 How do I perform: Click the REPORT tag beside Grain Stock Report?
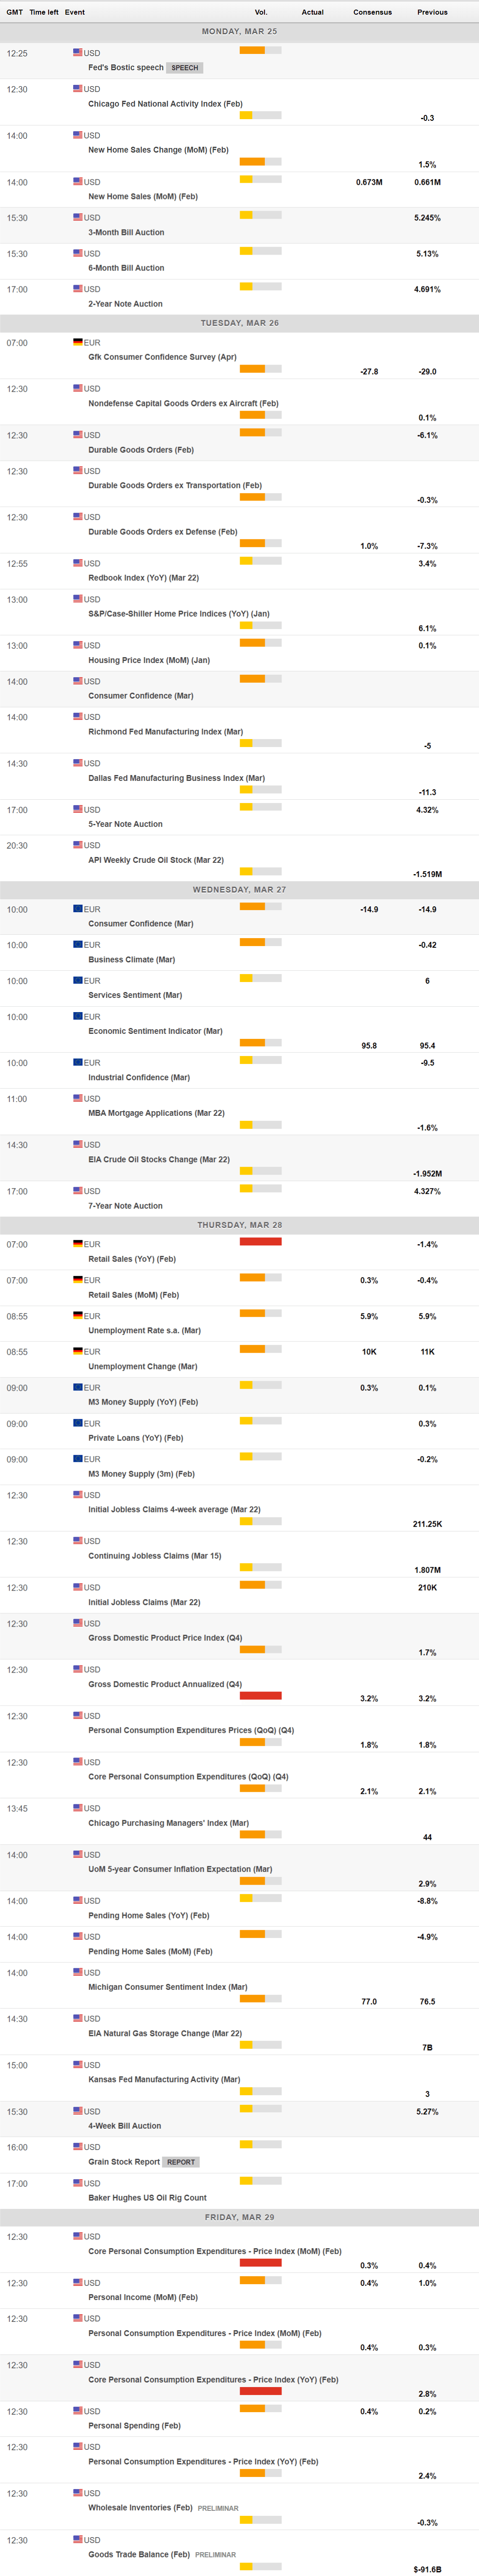181,2162
